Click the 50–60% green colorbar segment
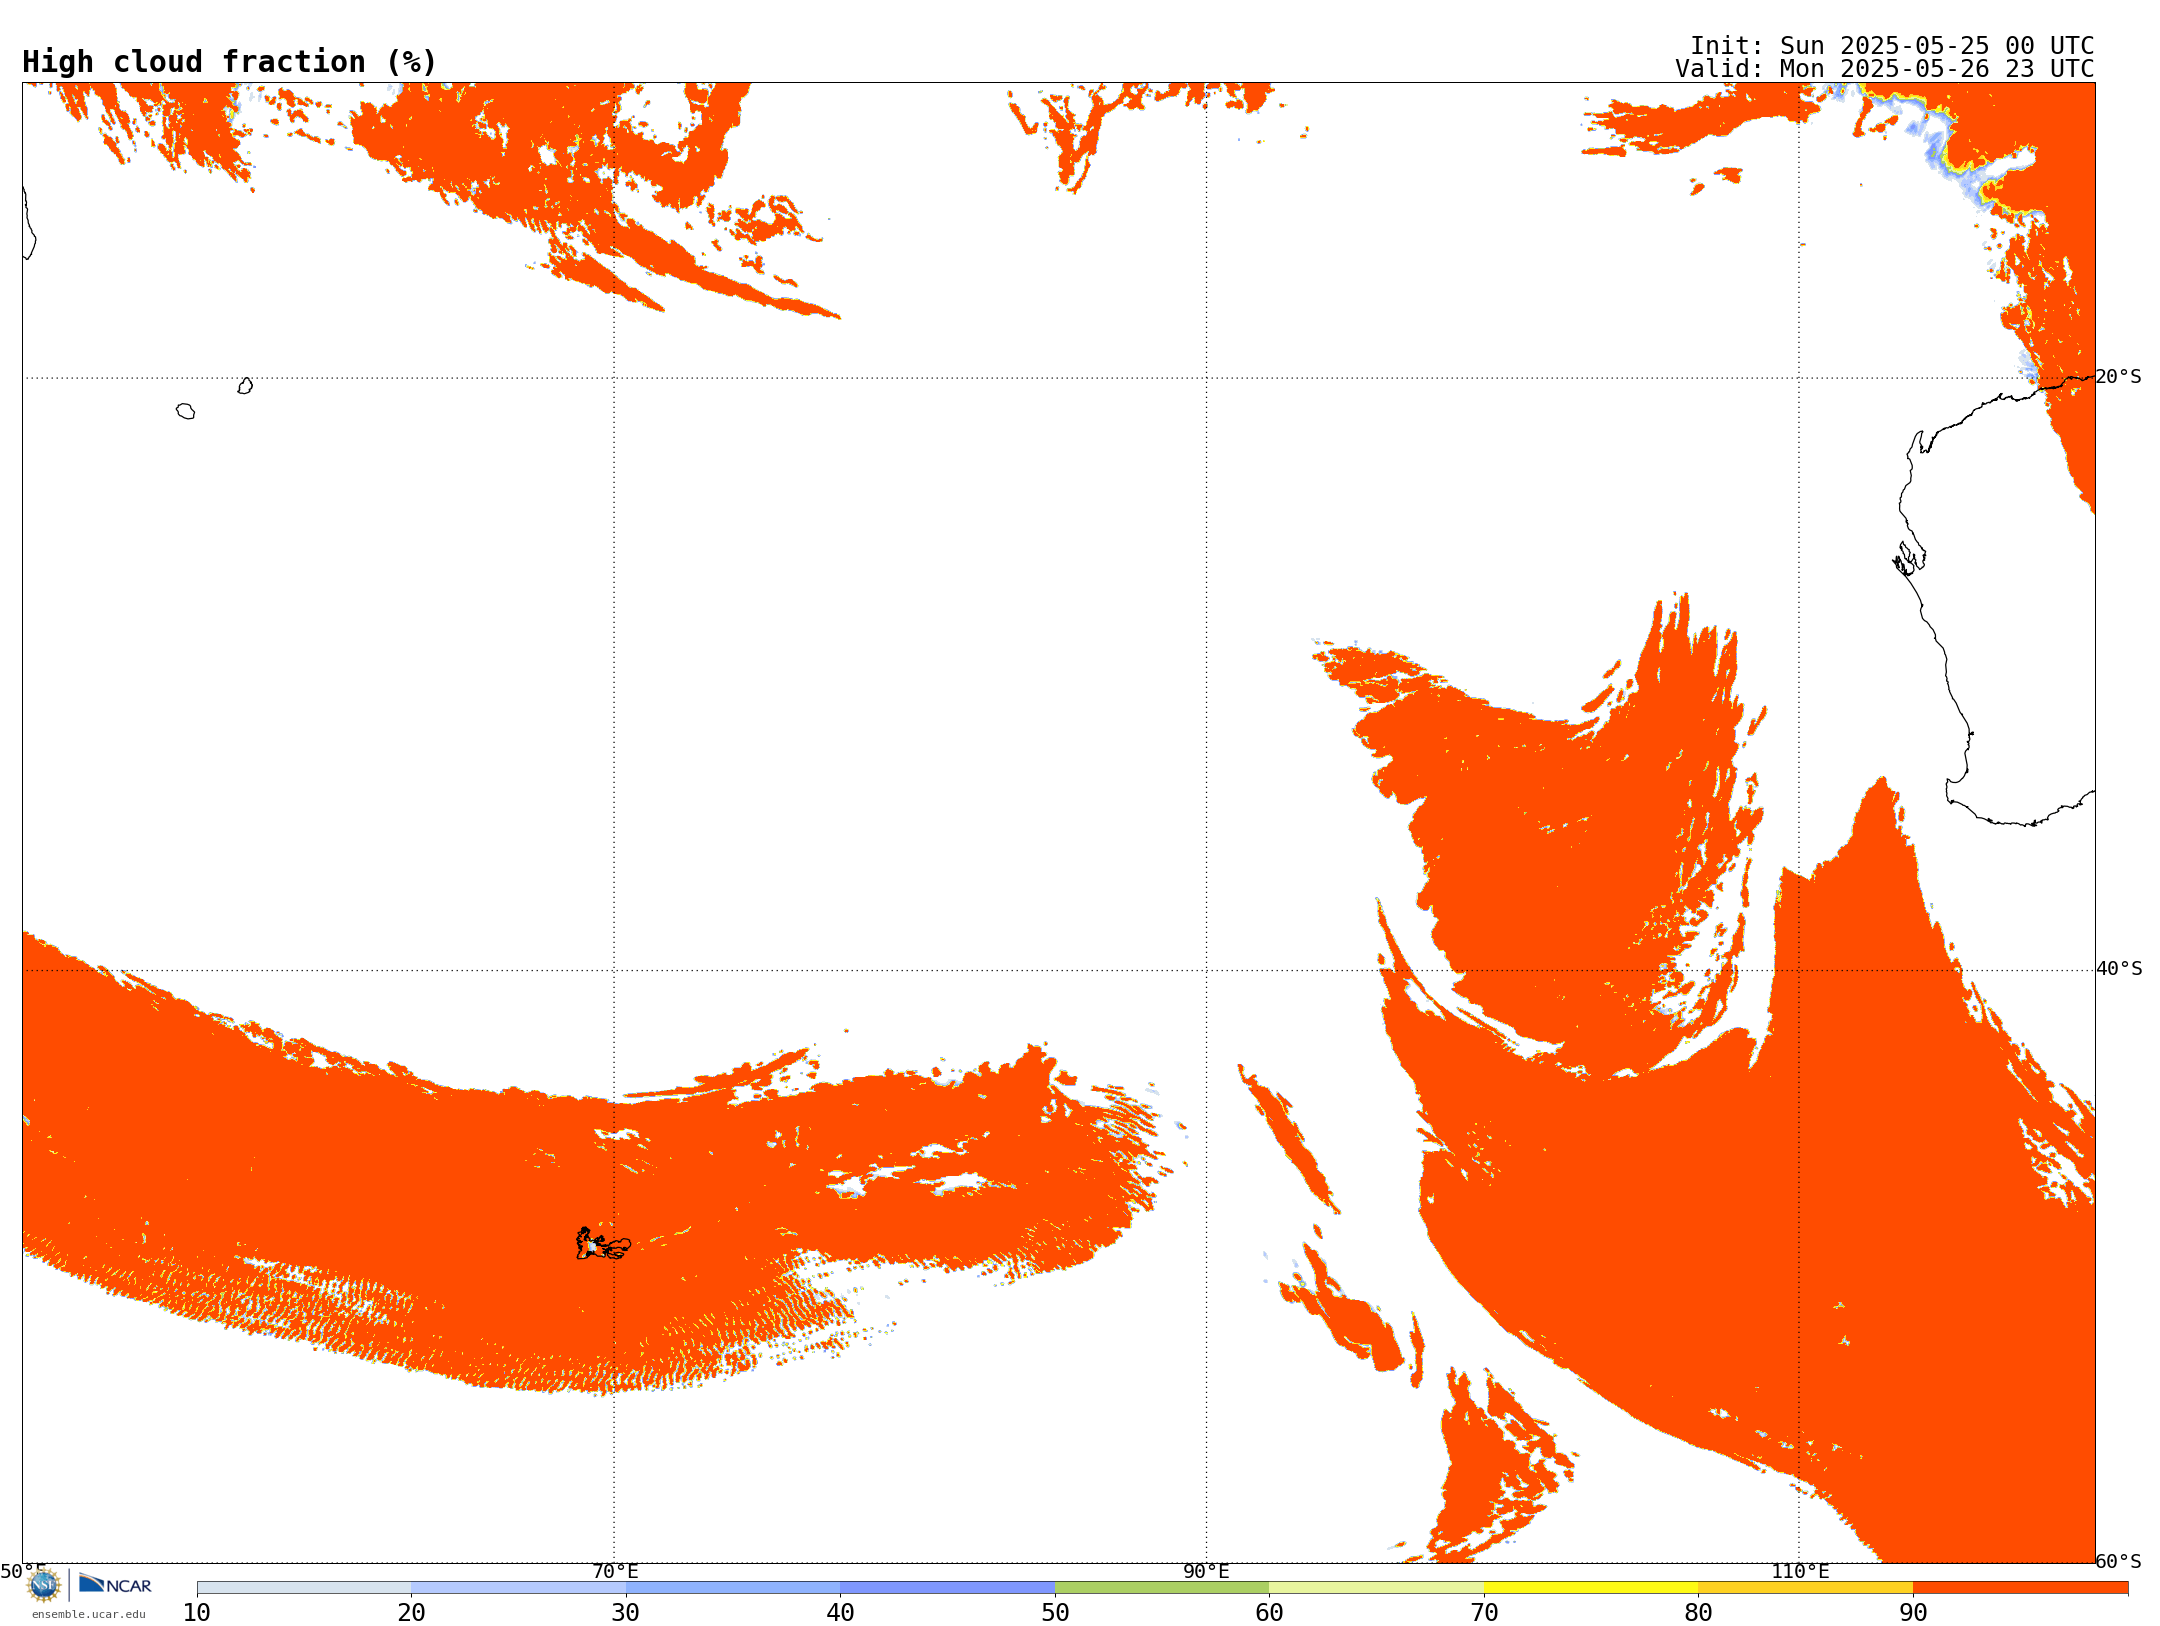The image size is (2160, 1626). 1162,1588
